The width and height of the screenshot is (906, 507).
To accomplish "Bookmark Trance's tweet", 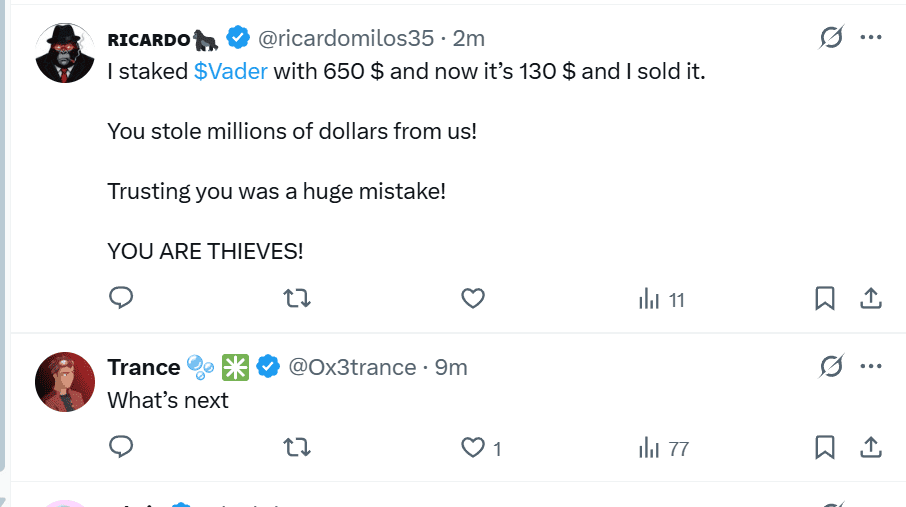I will [x=824, y=447].
